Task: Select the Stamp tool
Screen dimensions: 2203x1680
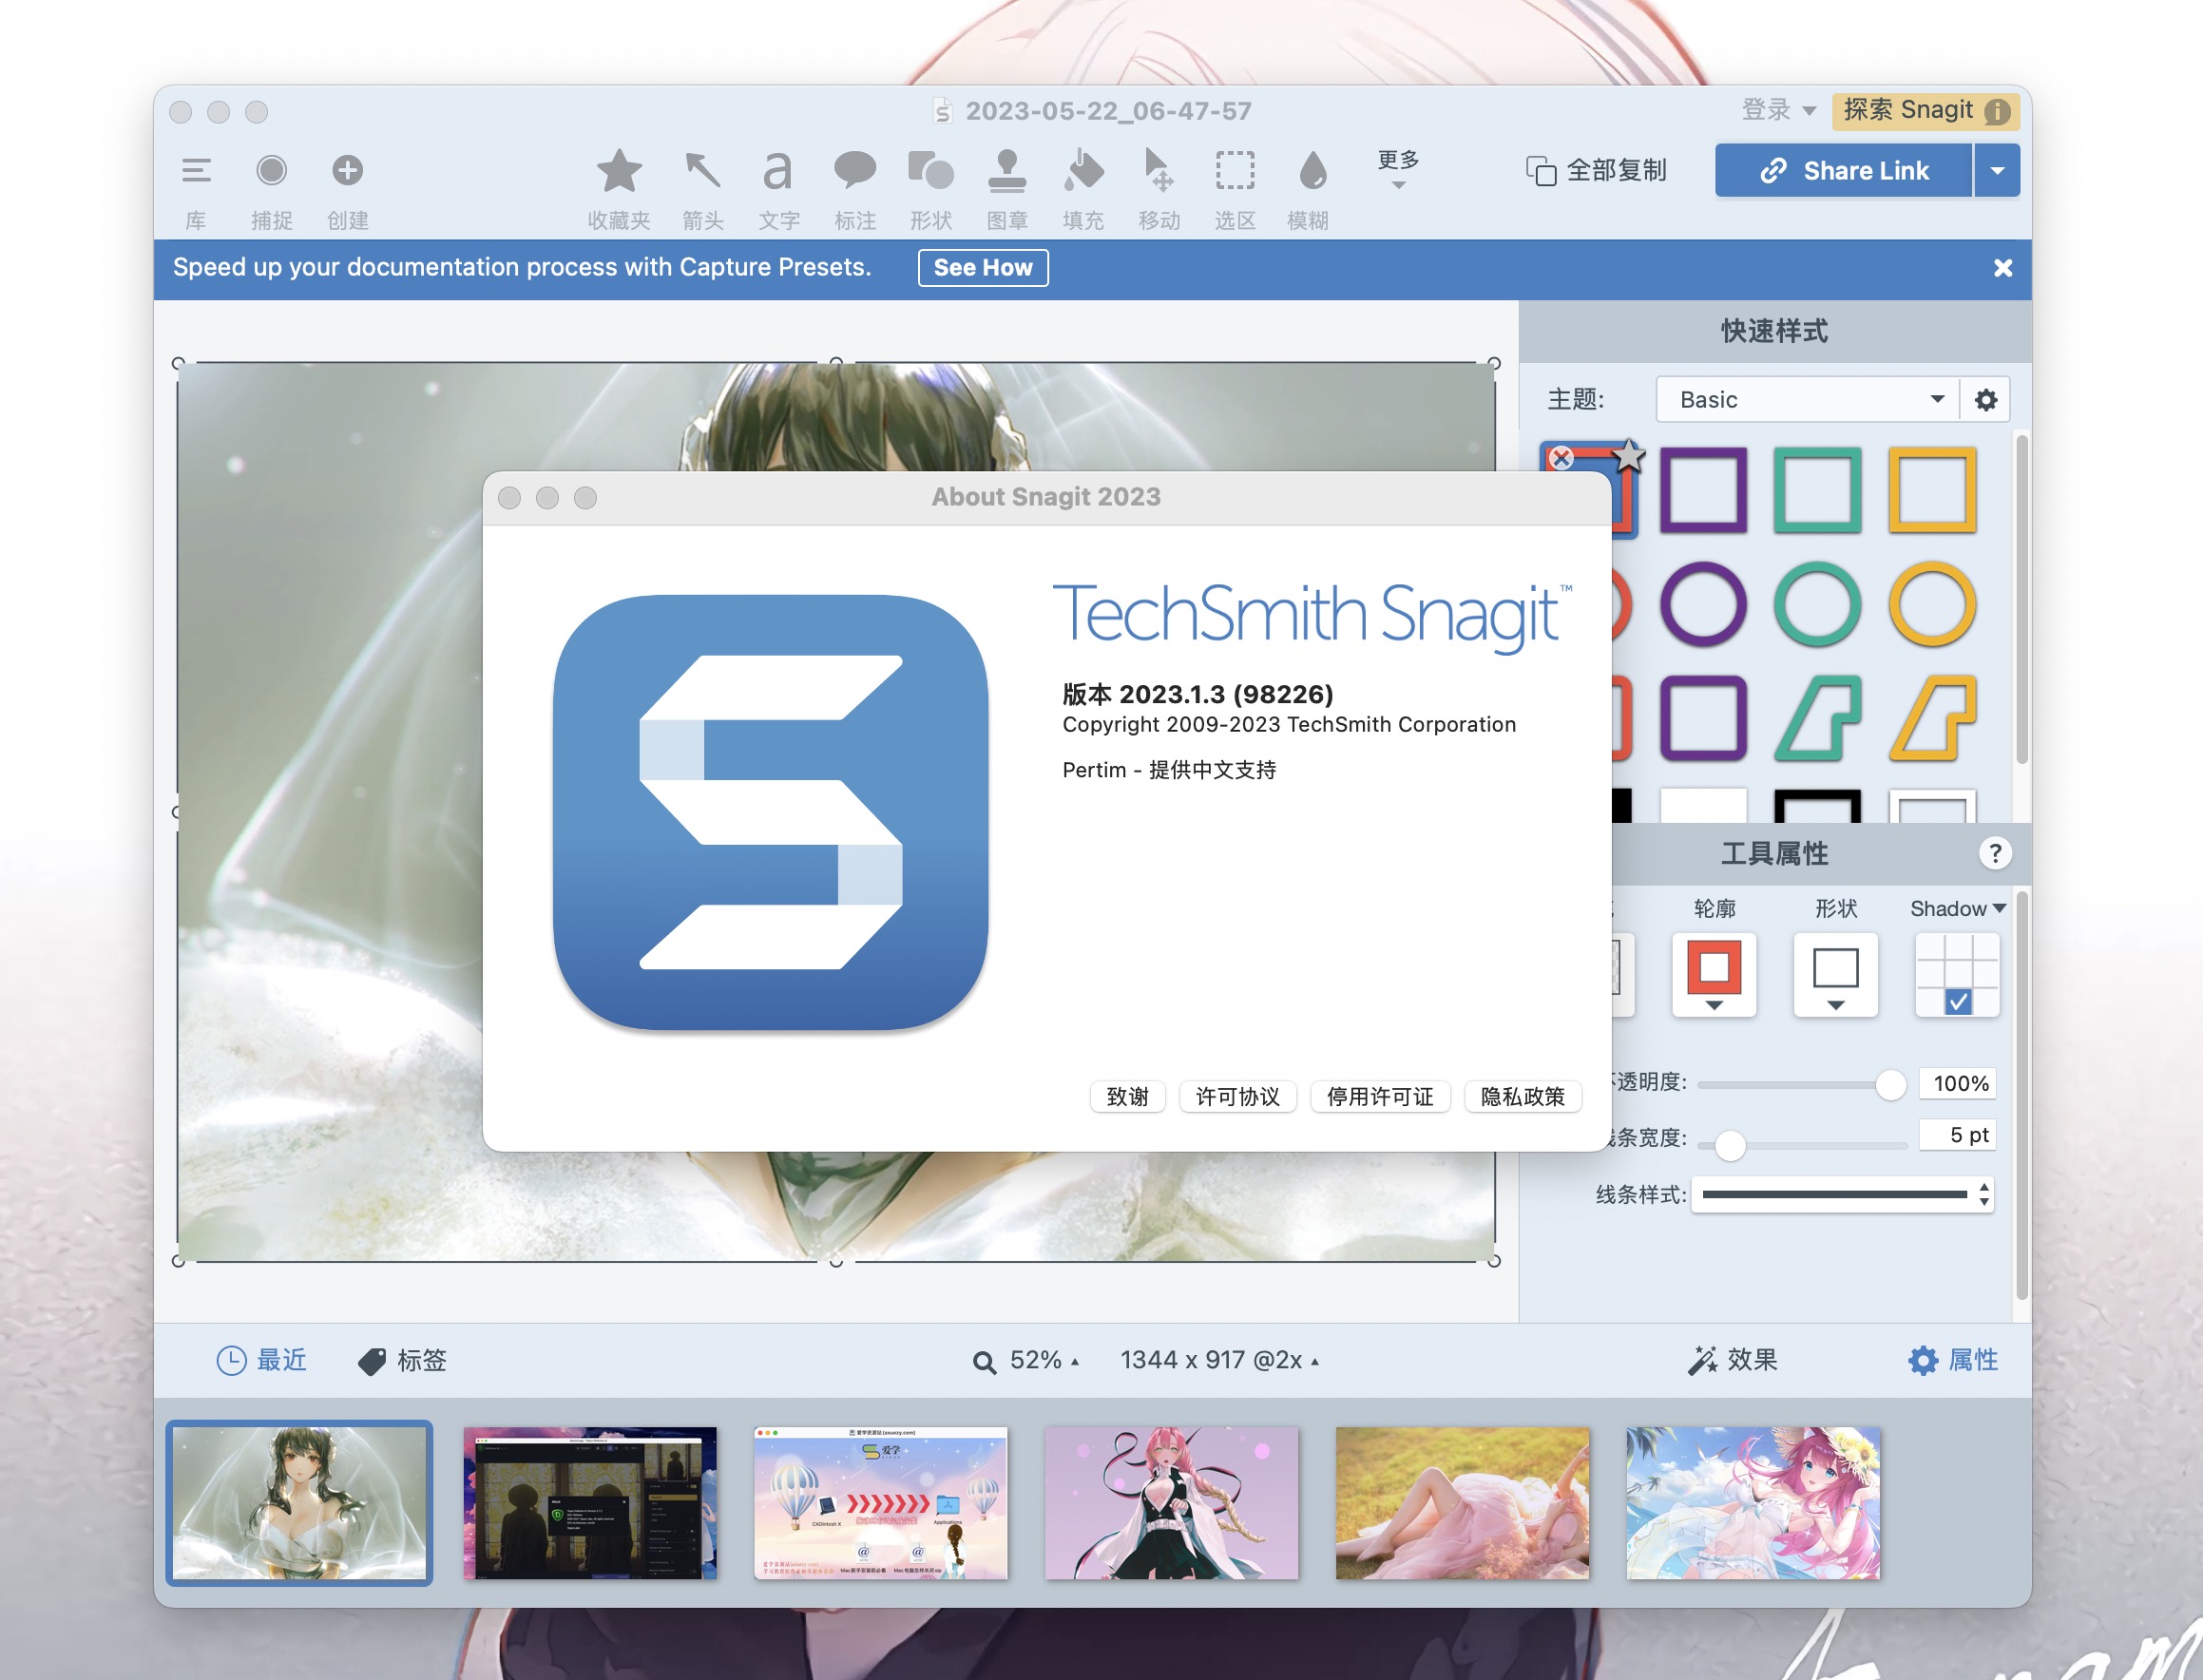Action: point(1007,171)
